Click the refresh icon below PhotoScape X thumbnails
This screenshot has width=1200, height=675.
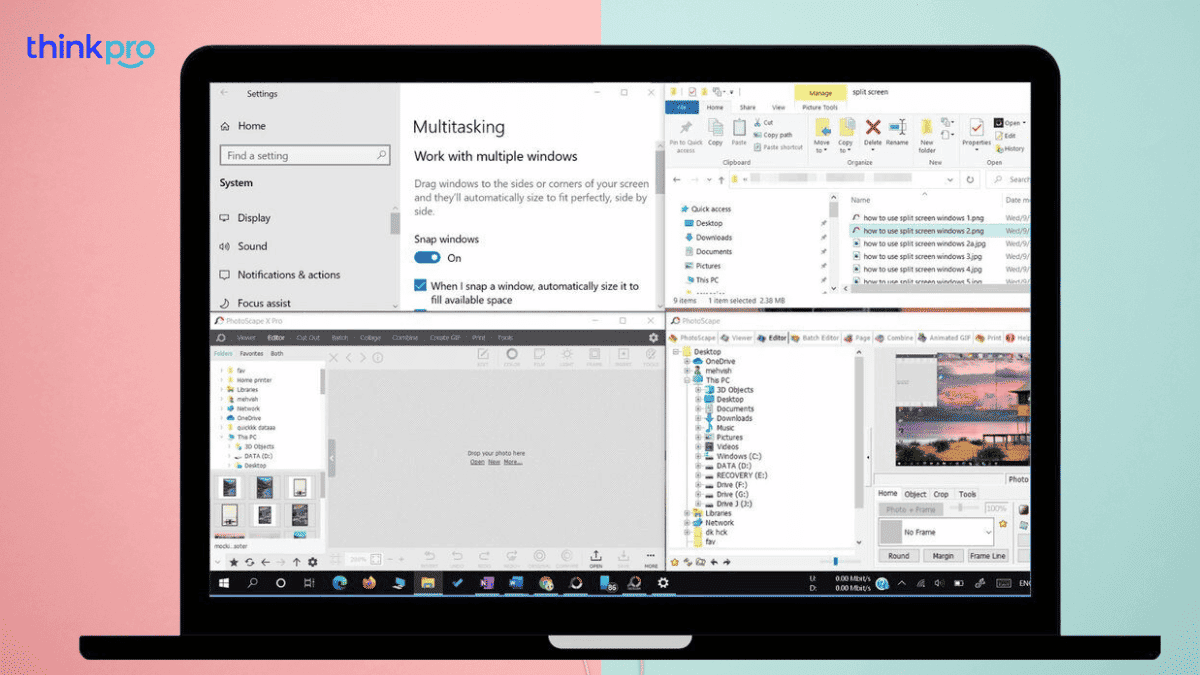pos(249,563)
